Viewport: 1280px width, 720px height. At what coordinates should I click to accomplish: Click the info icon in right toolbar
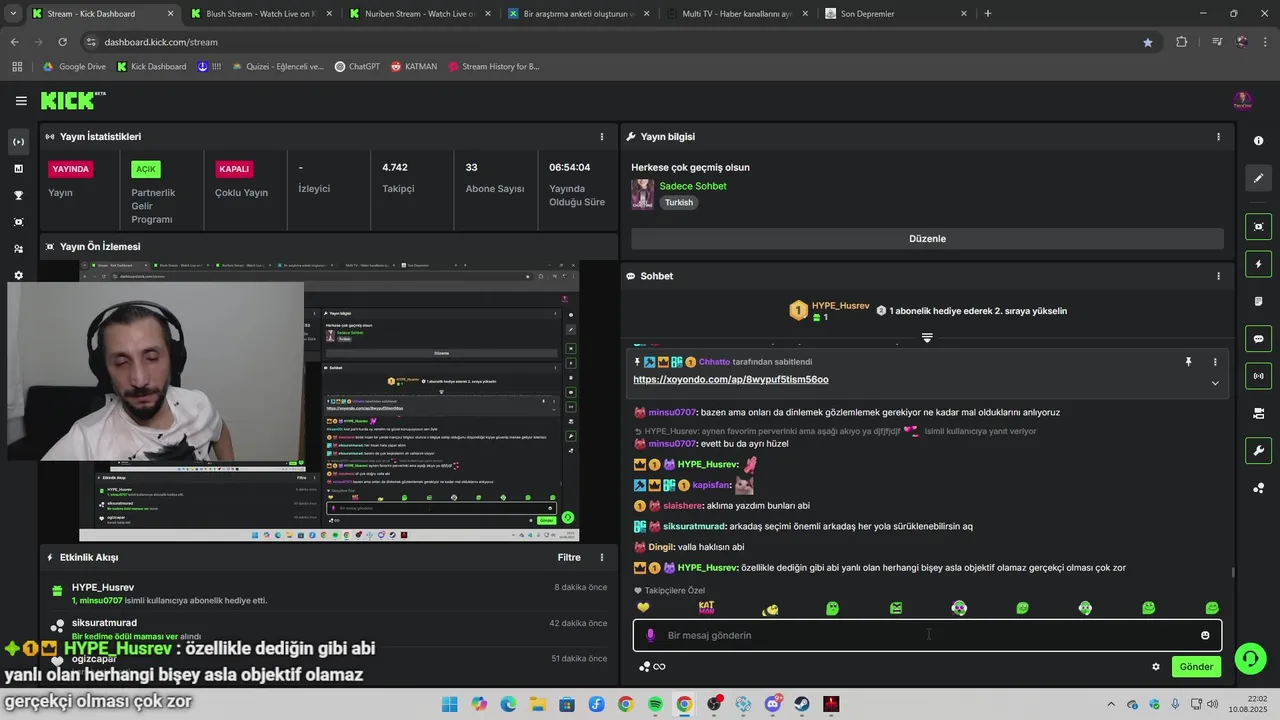pyautogui.click(x=1258, y=141)
